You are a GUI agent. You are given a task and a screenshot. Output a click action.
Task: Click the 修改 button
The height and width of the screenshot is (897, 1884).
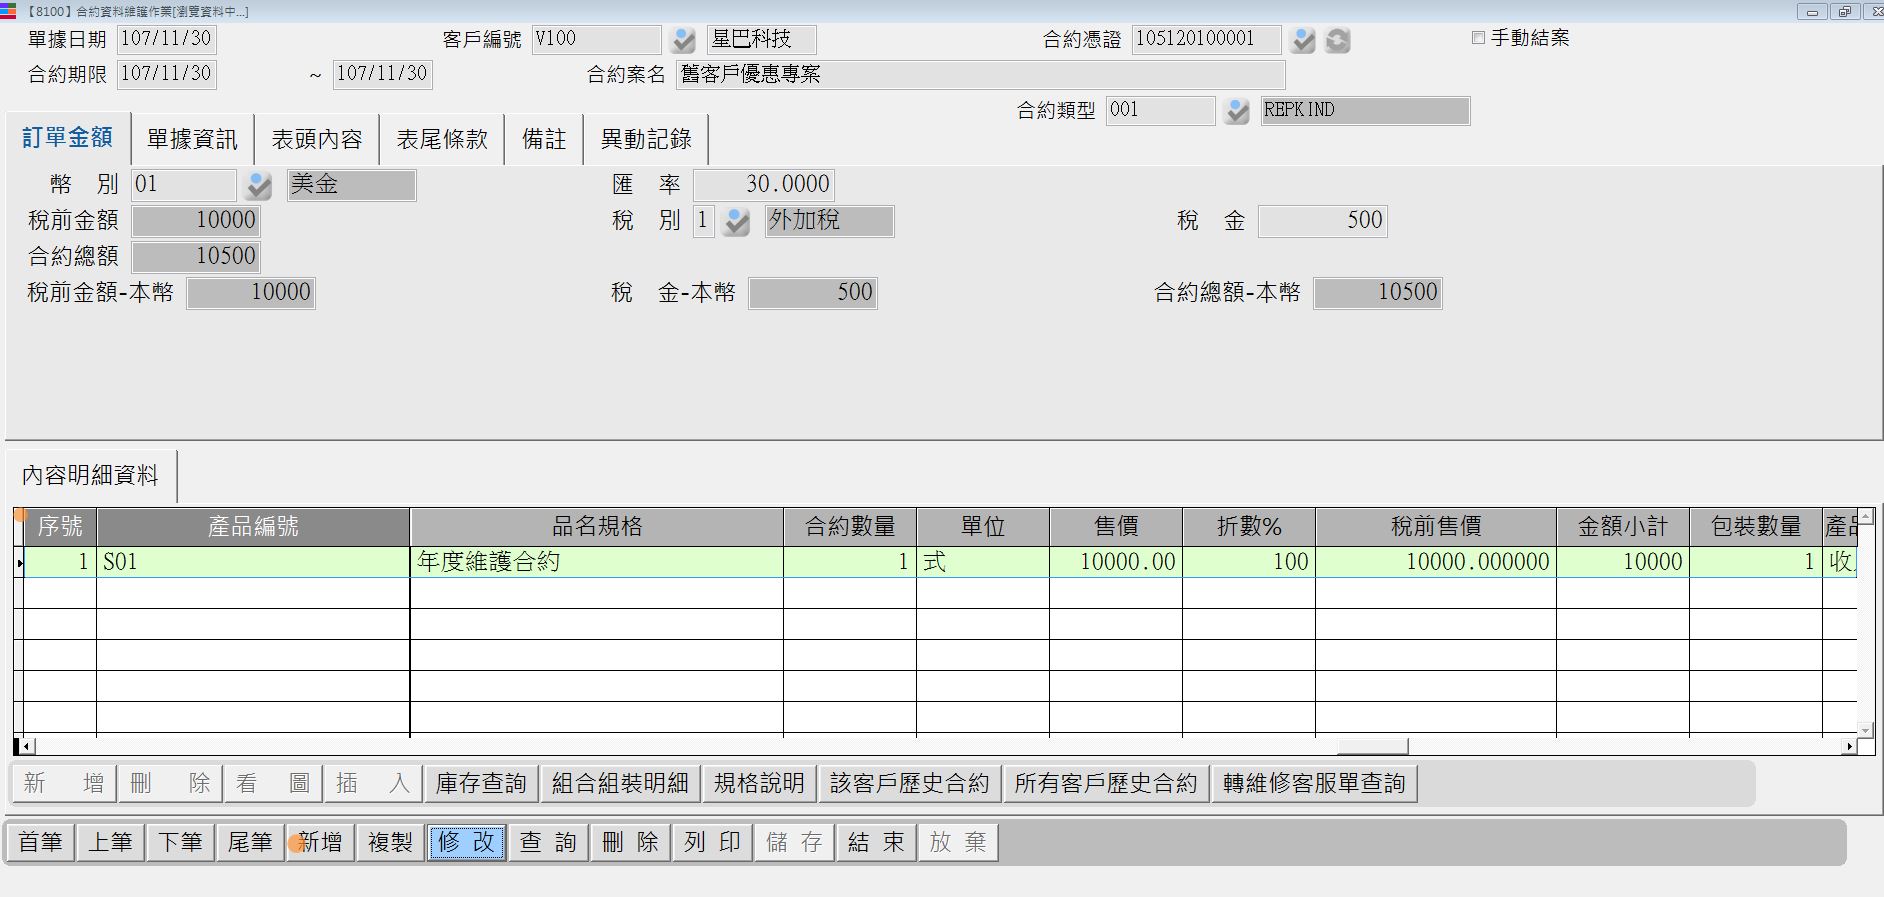466,843
